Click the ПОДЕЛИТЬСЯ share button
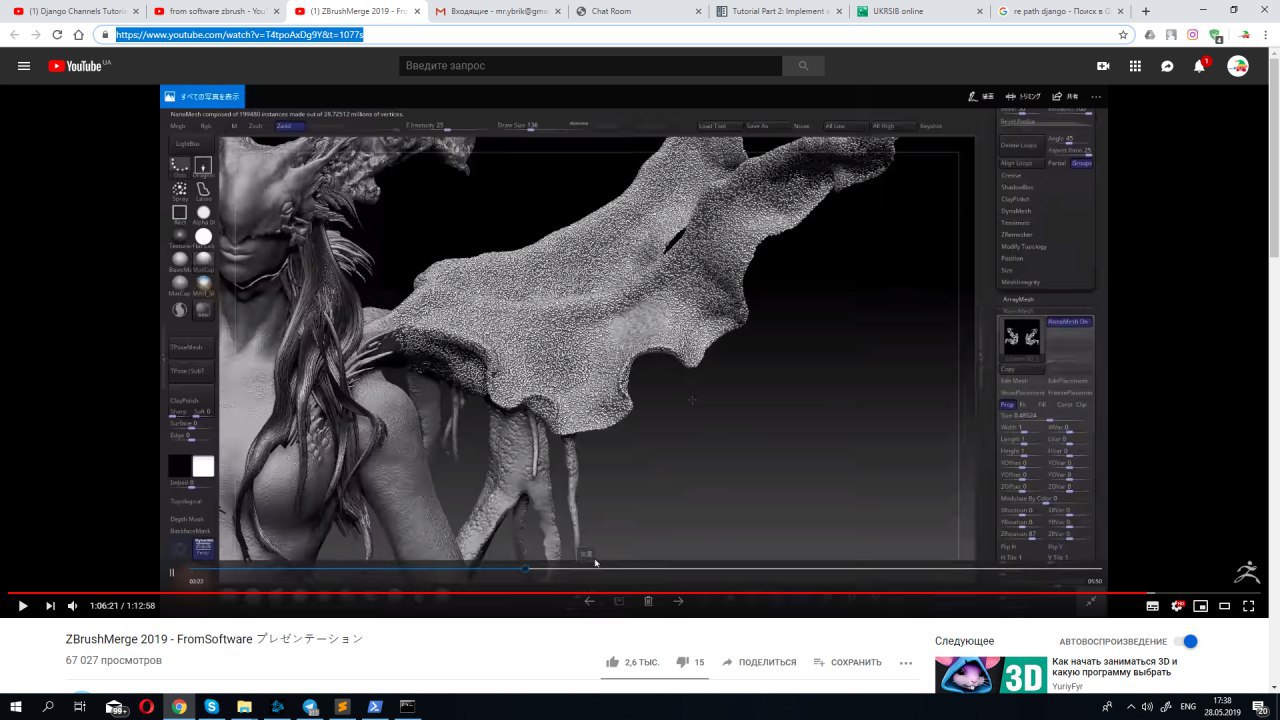The height and width of the screenshot is (720, 1280). tap(759, 662)
